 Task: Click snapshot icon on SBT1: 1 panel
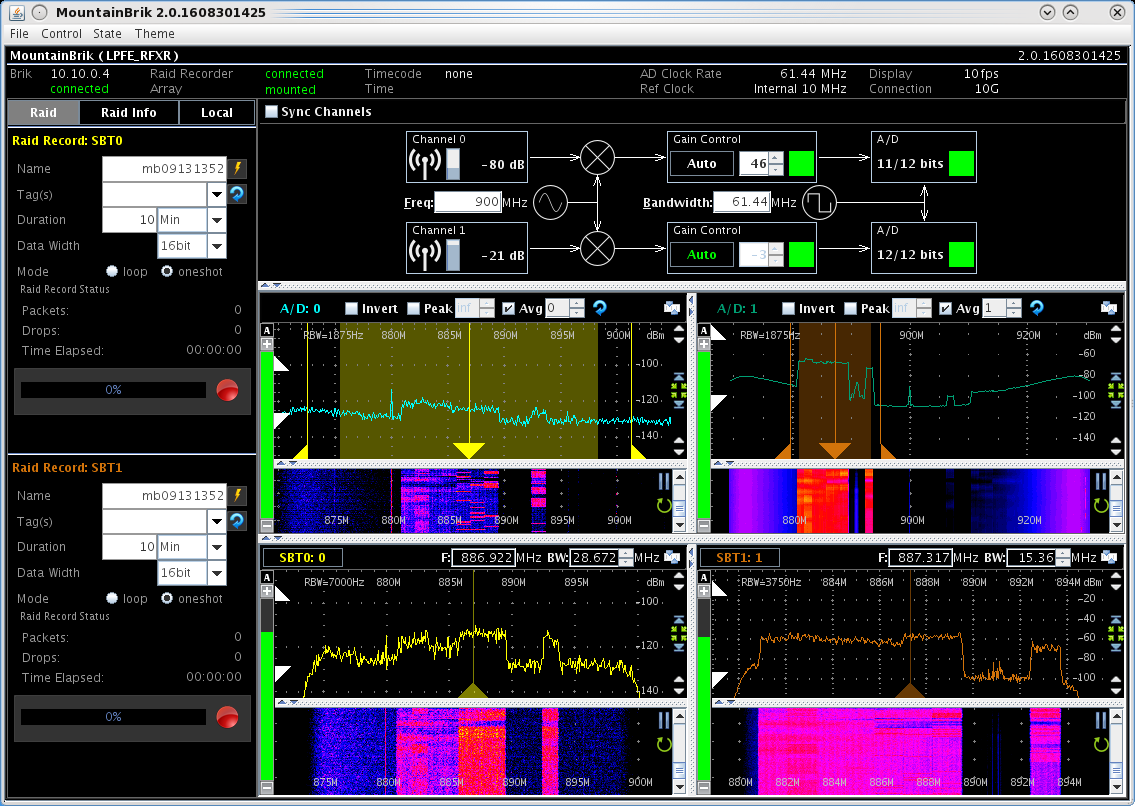click(x=1109, y=557)
